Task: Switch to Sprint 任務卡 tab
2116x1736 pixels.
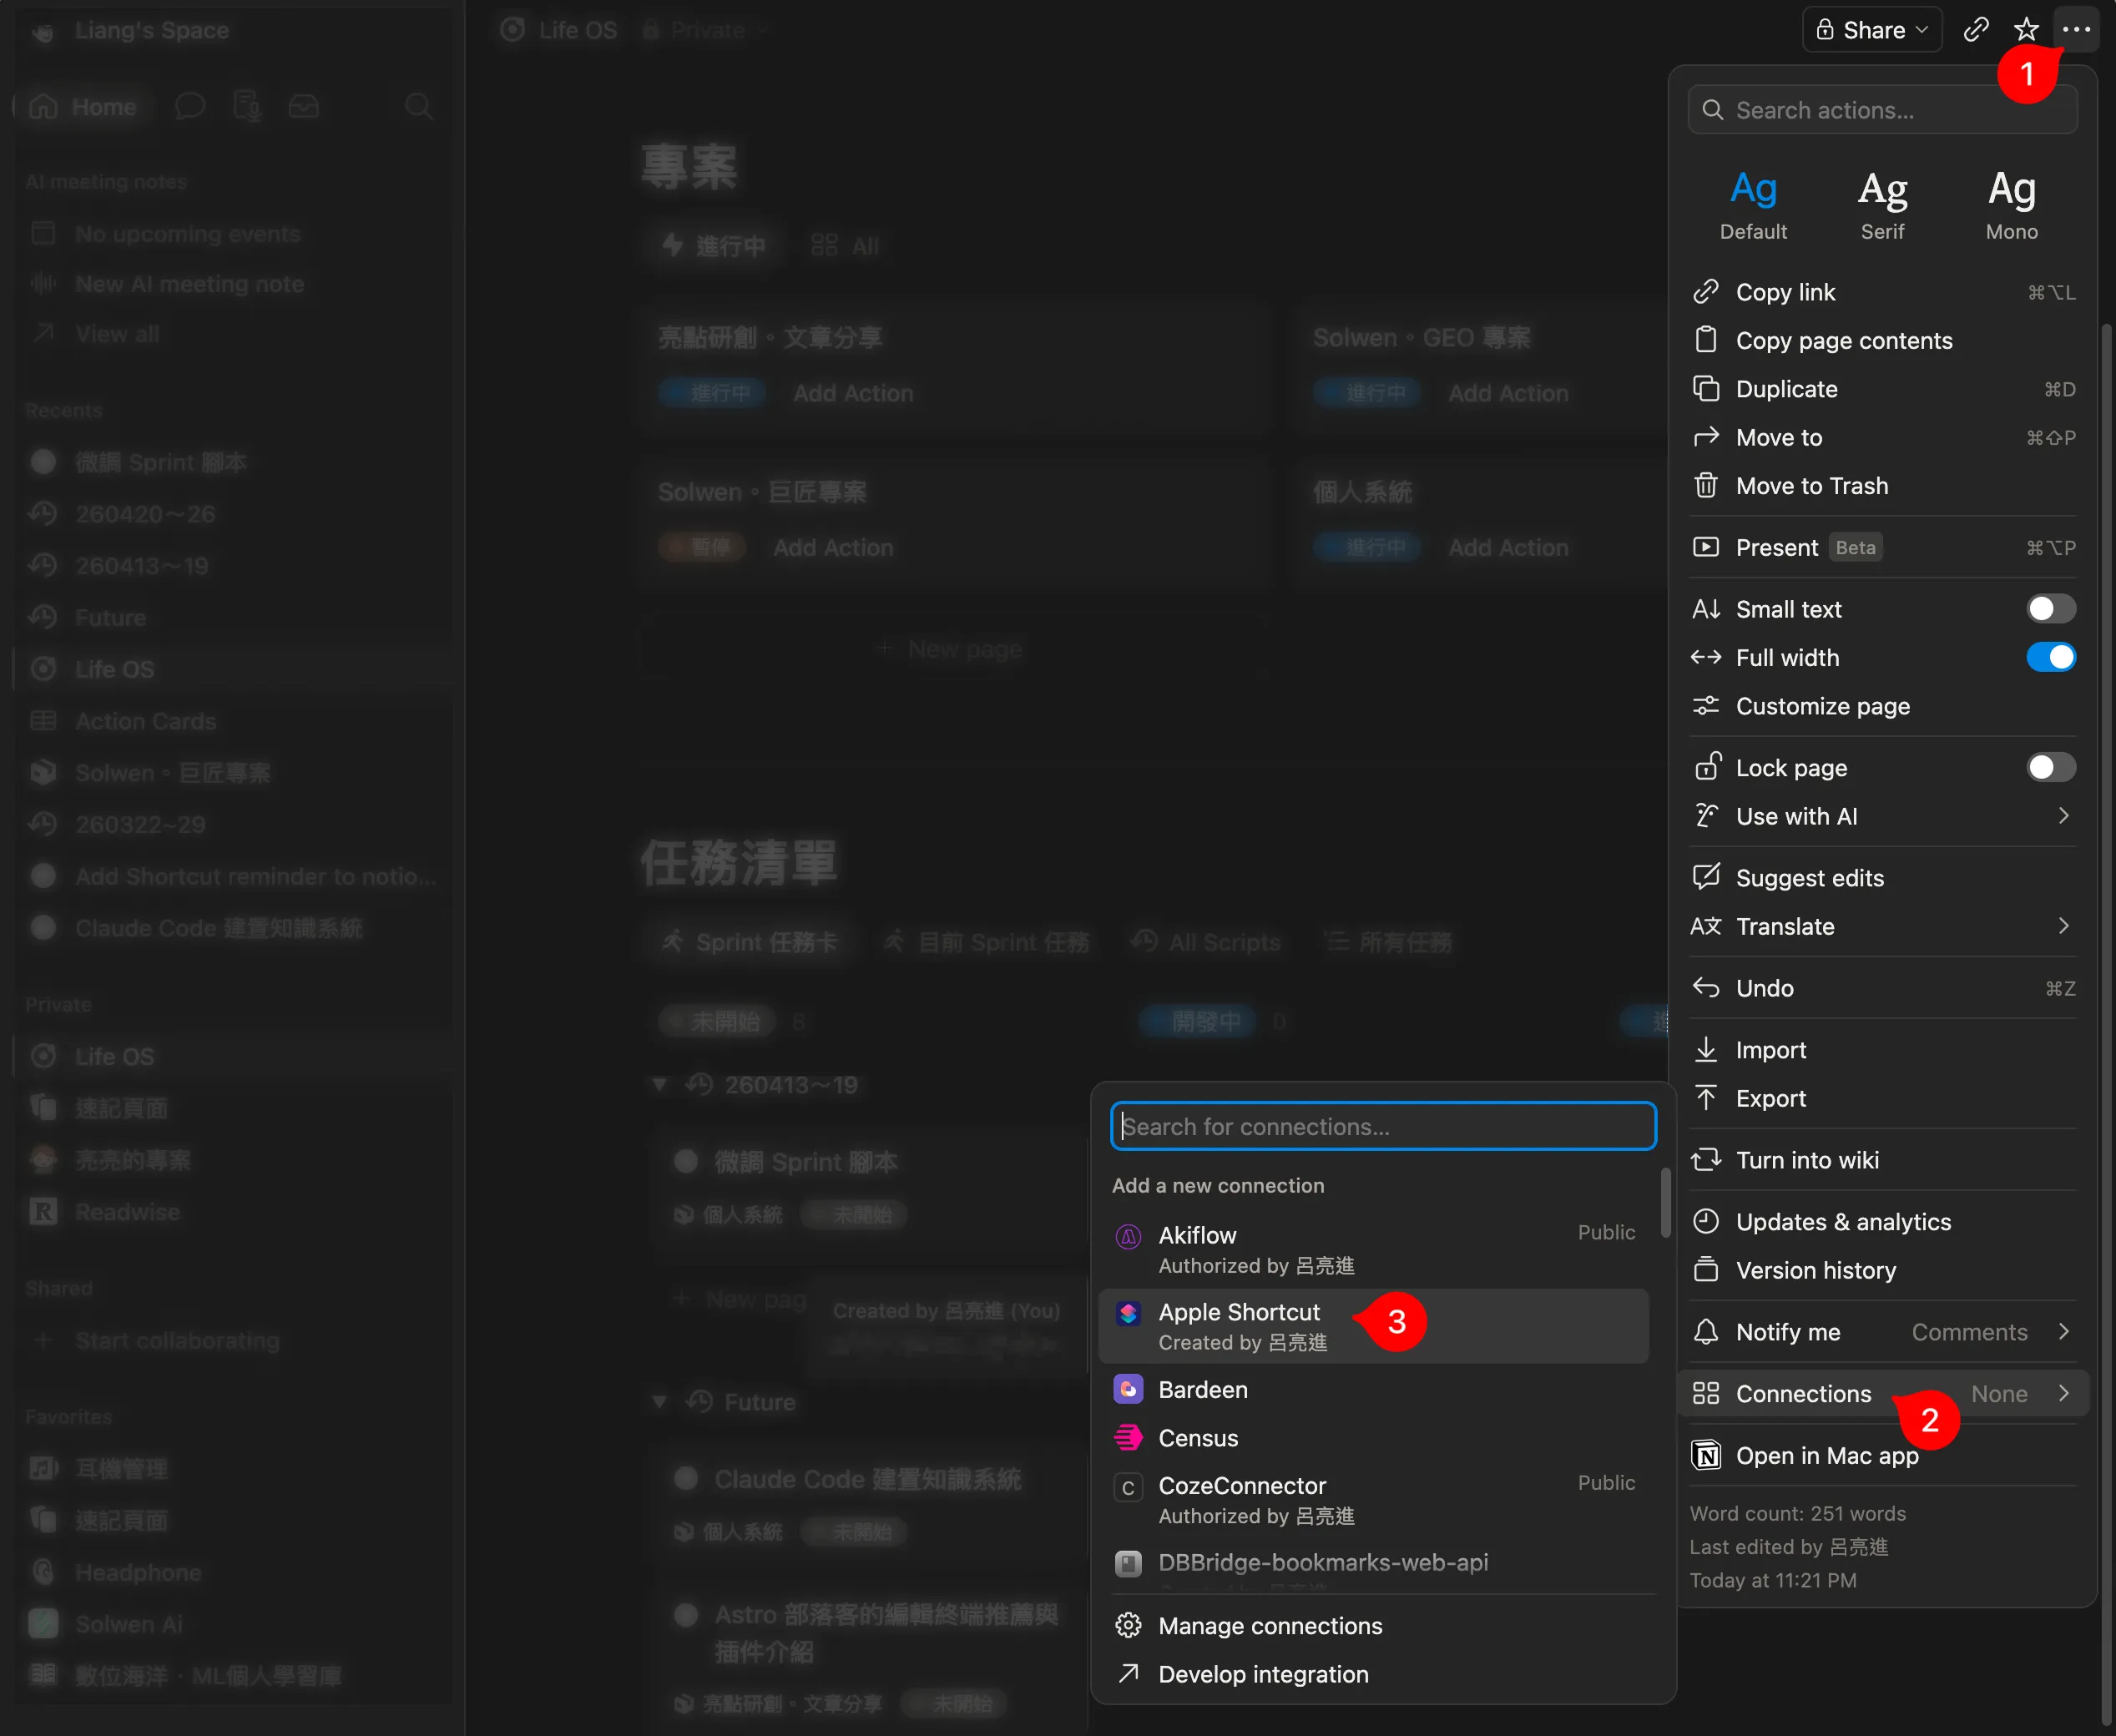Action: point(751,942)
